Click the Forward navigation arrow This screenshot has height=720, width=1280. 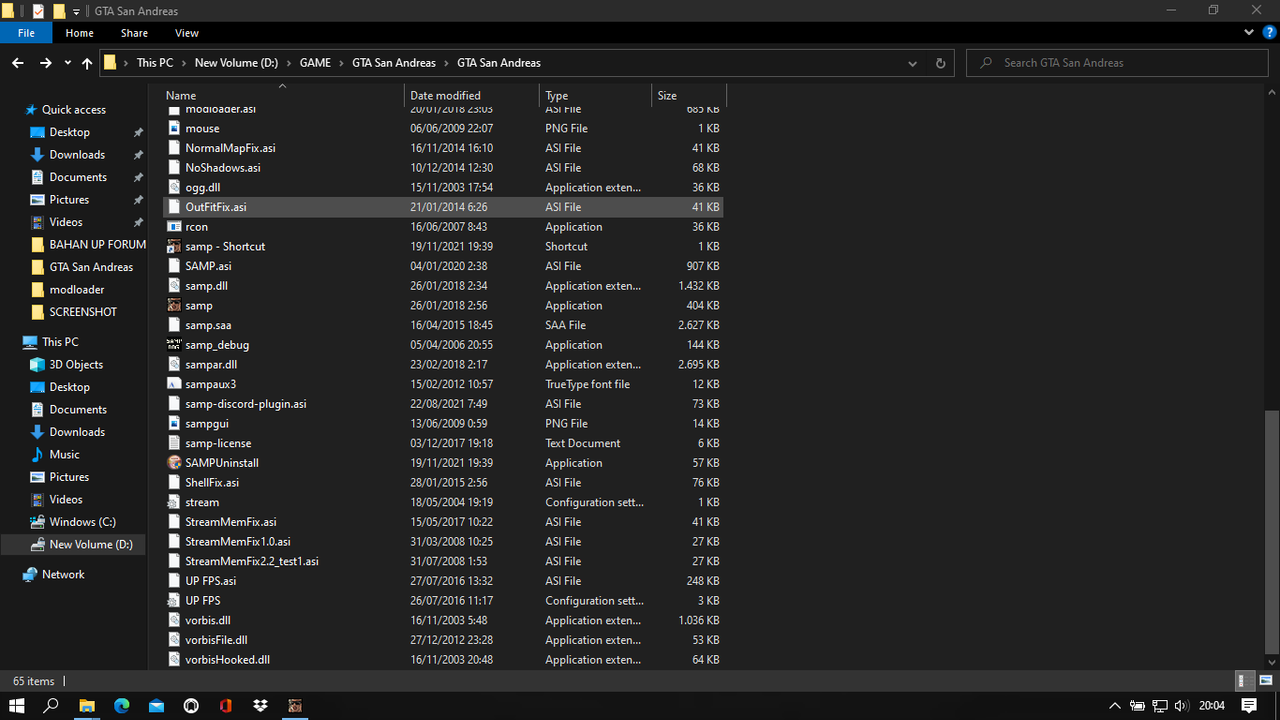pyautogui.click(x=45, y=62)
